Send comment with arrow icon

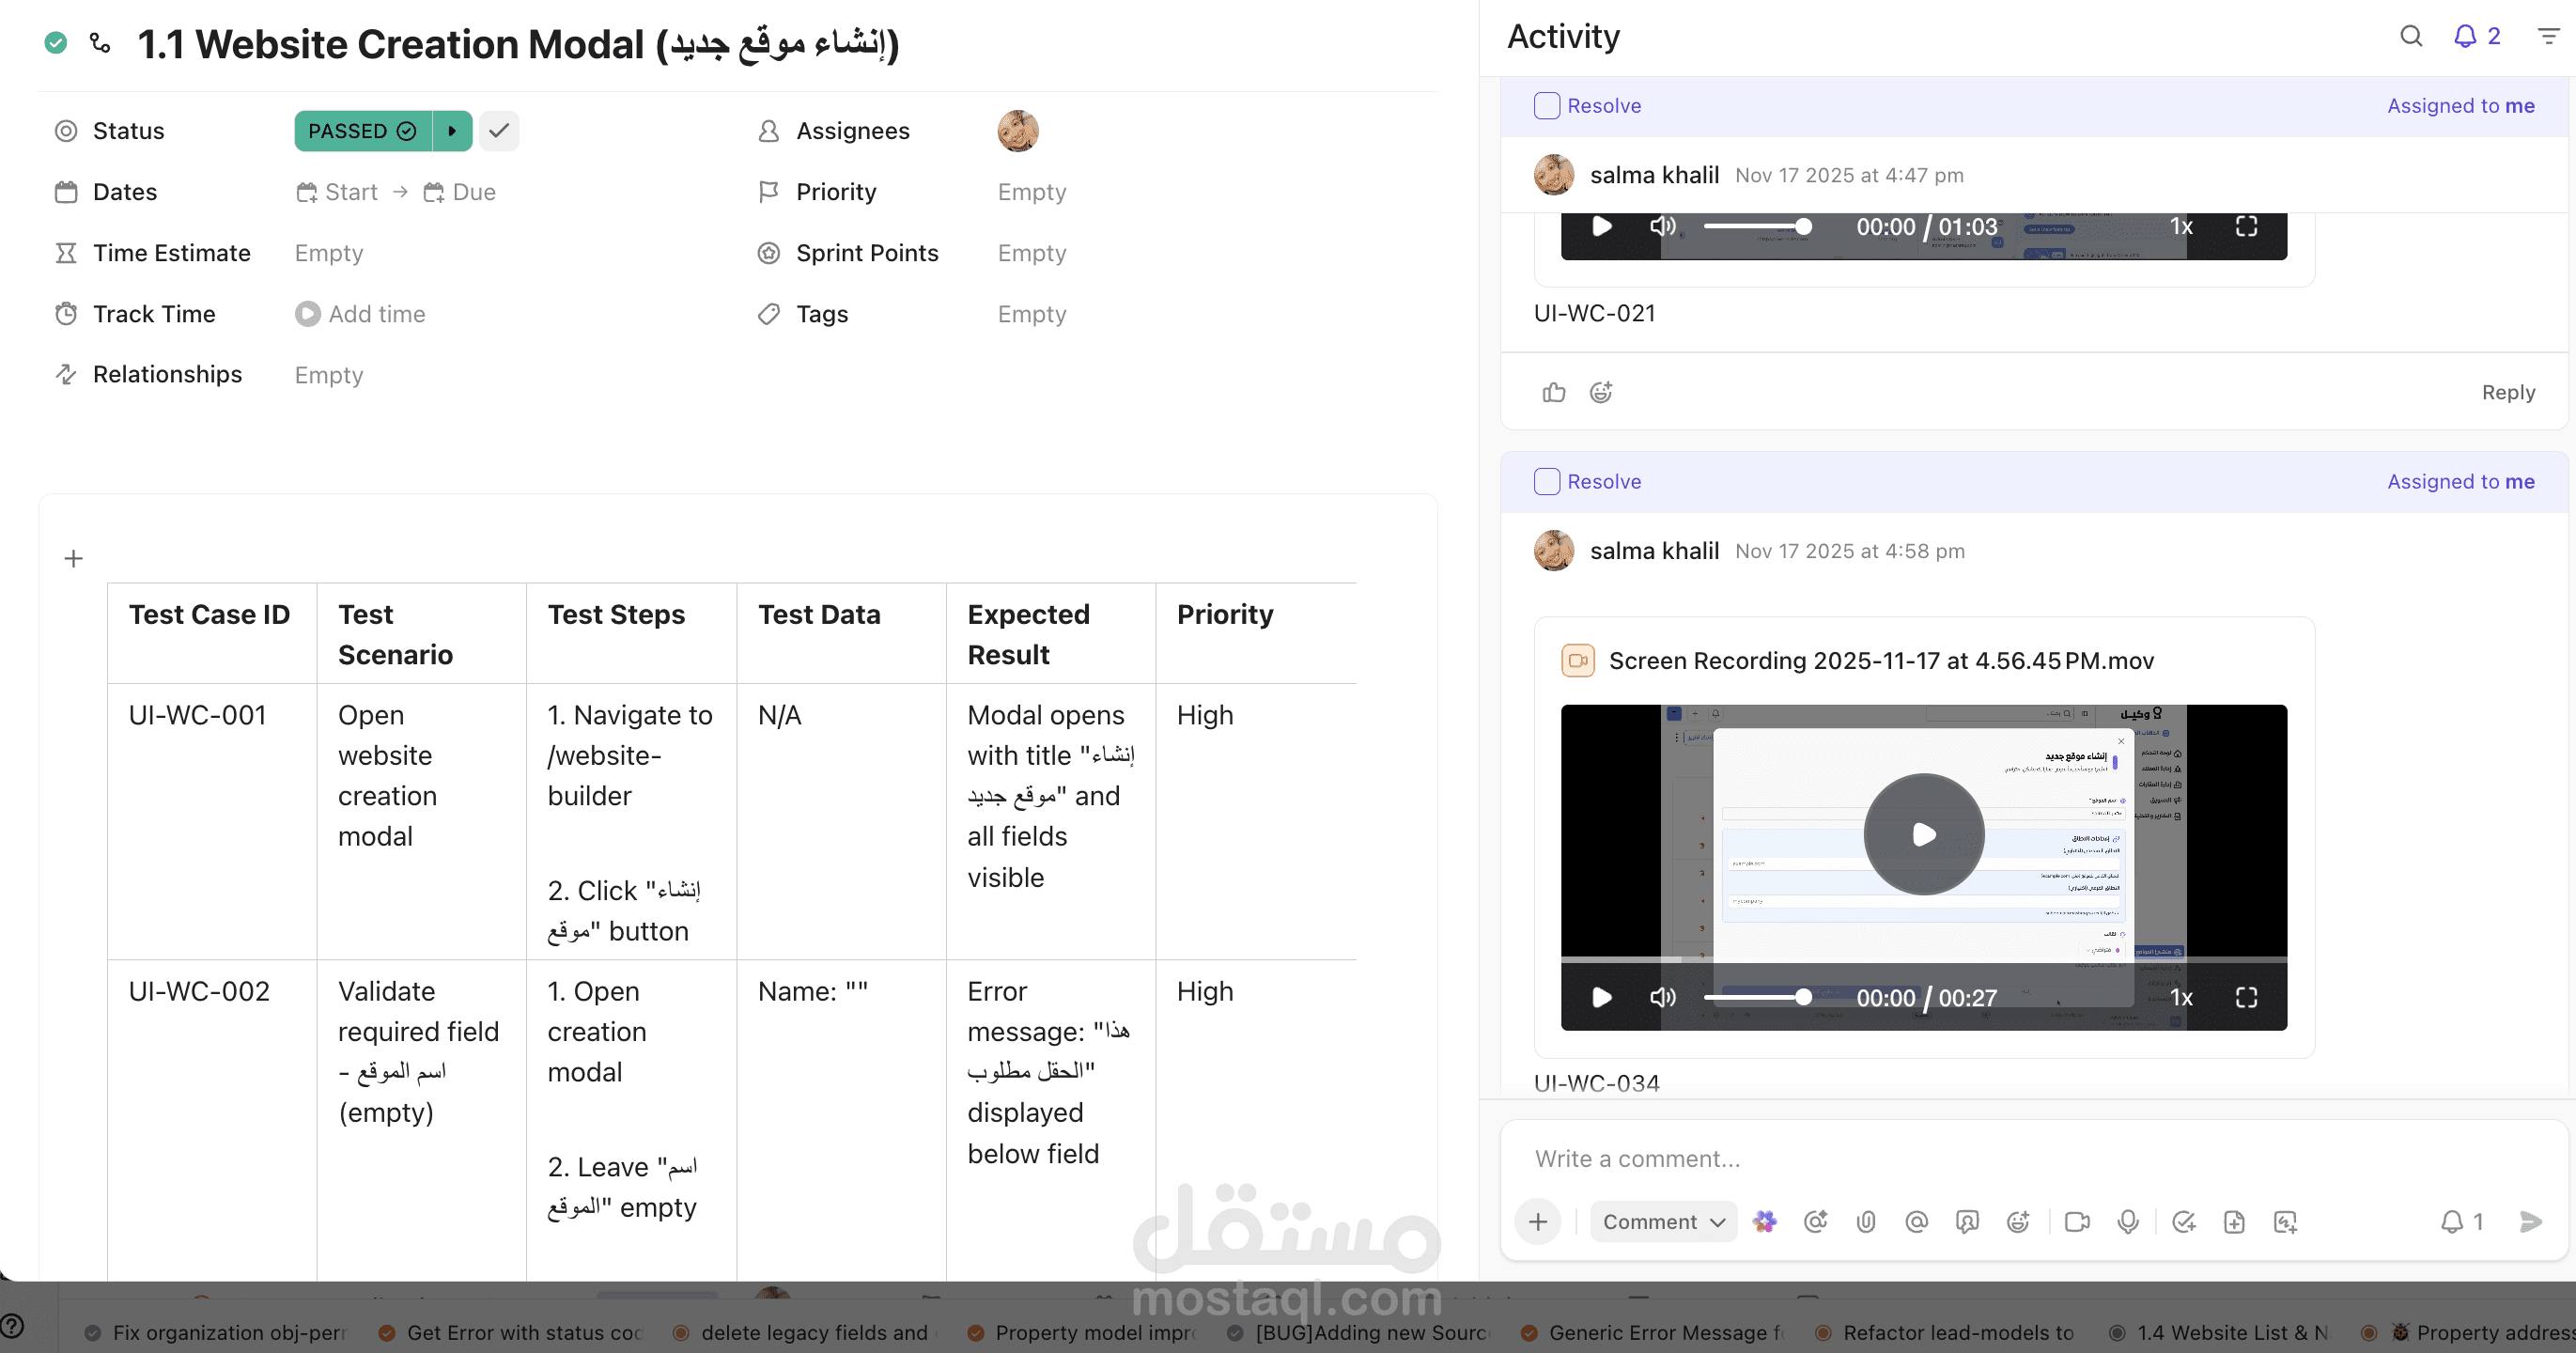2530,1221
